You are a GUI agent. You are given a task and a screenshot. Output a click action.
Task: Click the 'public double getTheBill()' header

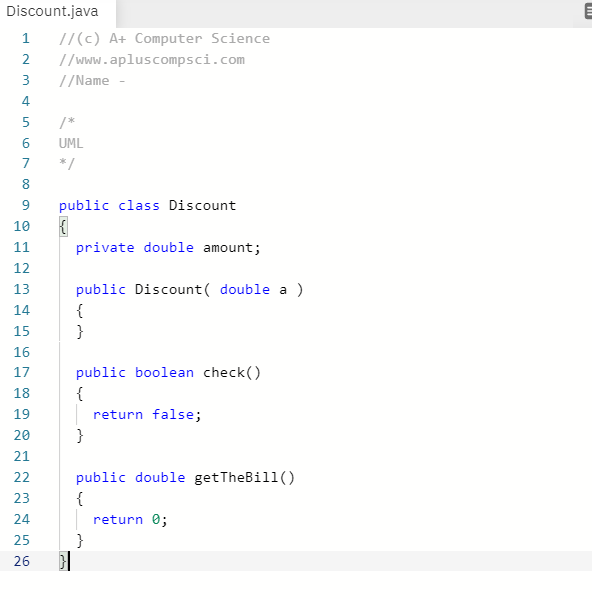tap(185, 478)
